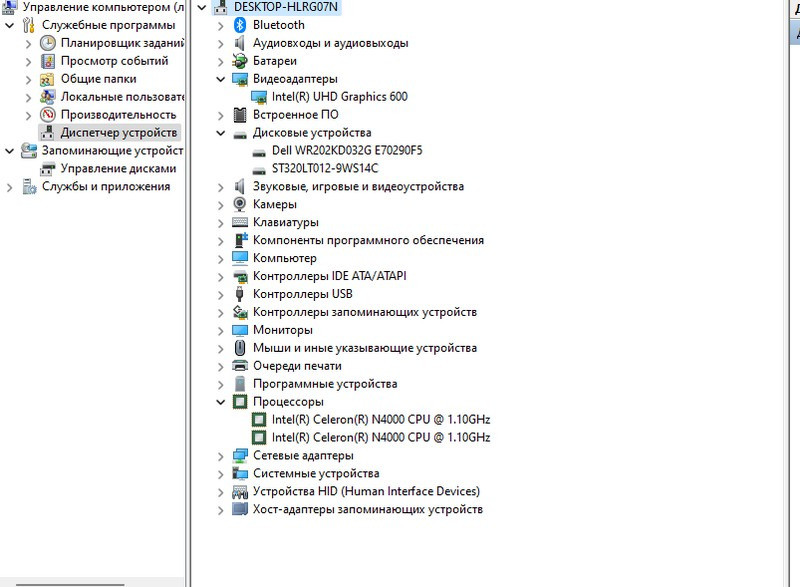
Task: Click the Dell WR202KD032G disk icon
Action: tap(259, 151)
